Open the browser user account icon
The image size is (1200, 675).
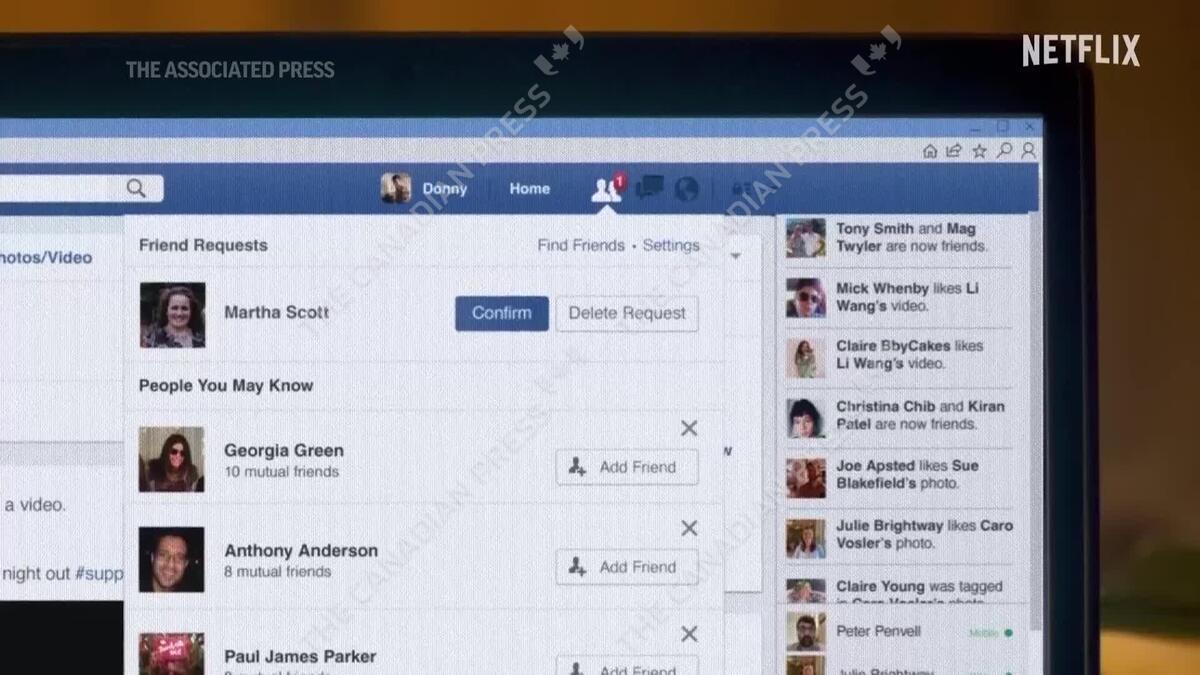[x=1028, y=151]
